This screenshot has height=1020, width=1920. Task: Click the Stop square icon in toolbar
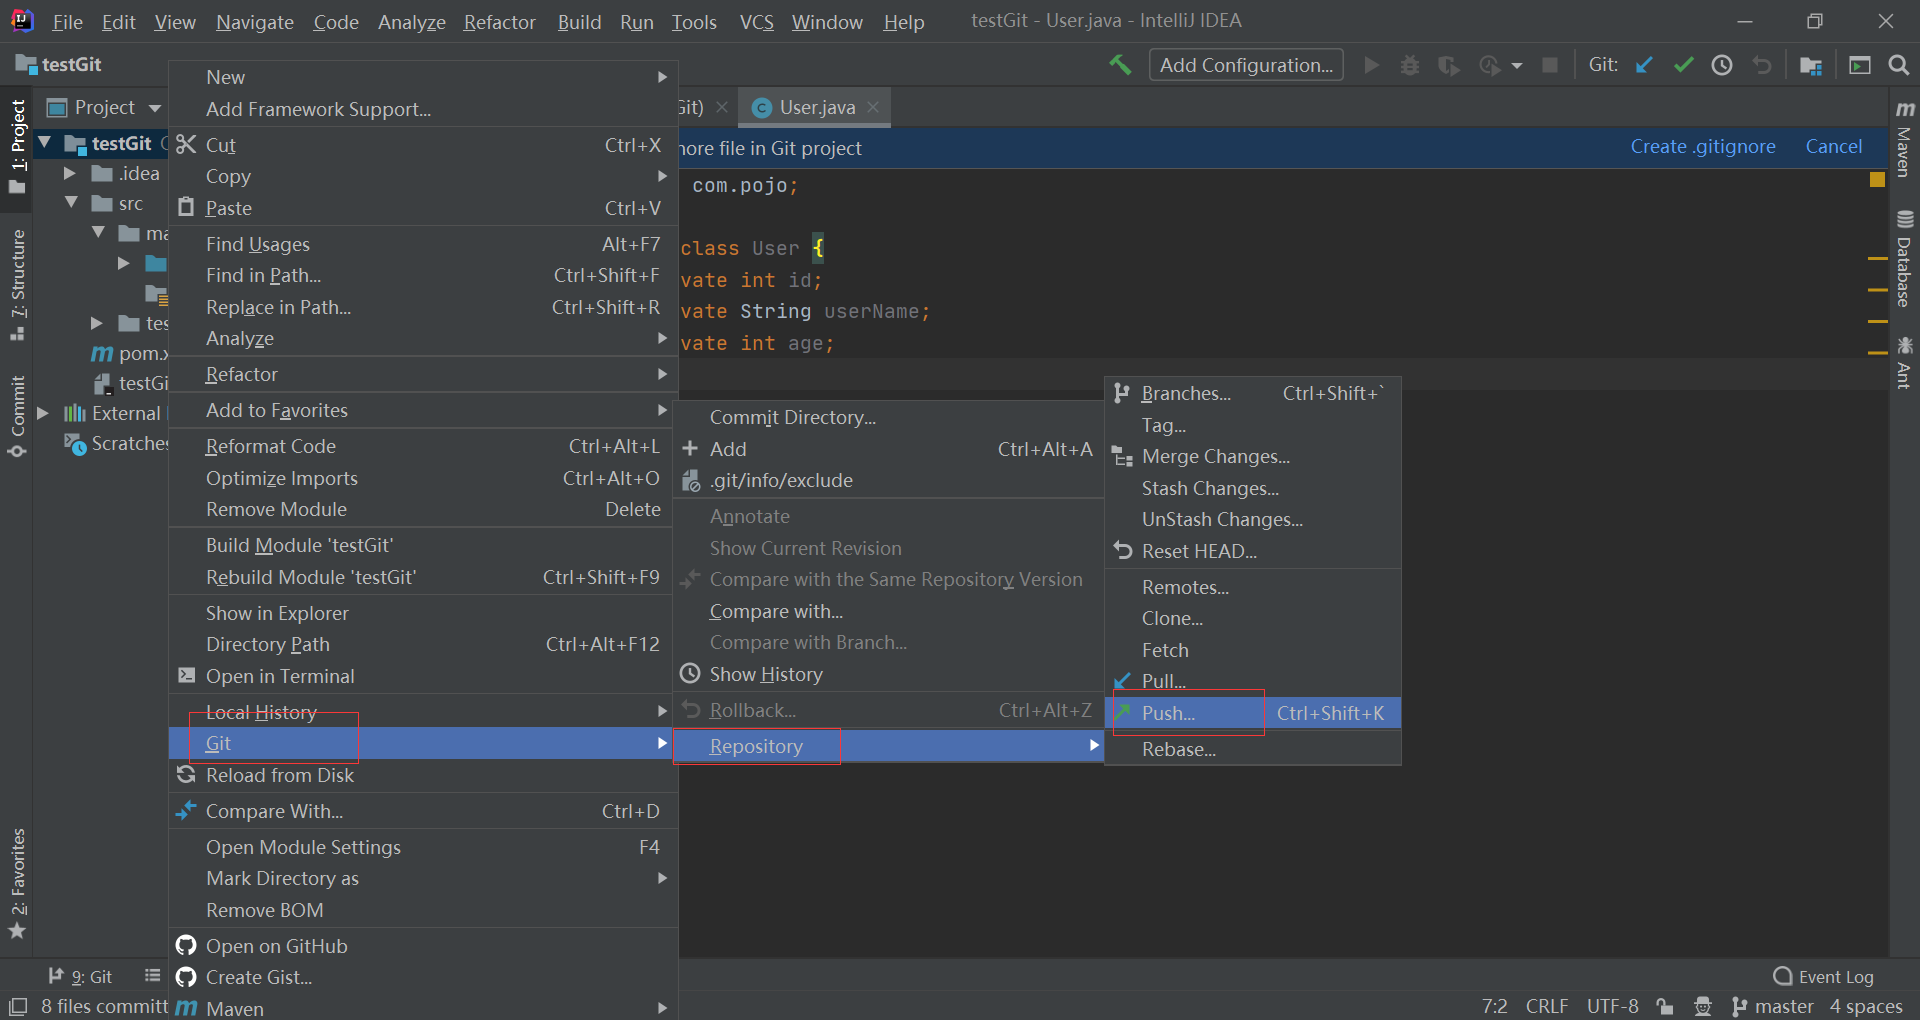pyautogui.click(x=1550, y=65)
